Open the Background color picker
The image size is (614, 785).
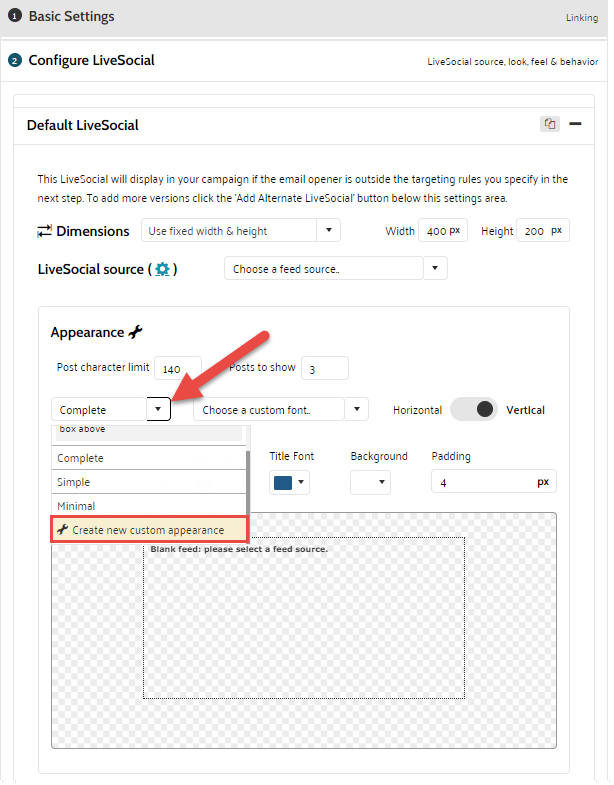click(x=369, y=483)
